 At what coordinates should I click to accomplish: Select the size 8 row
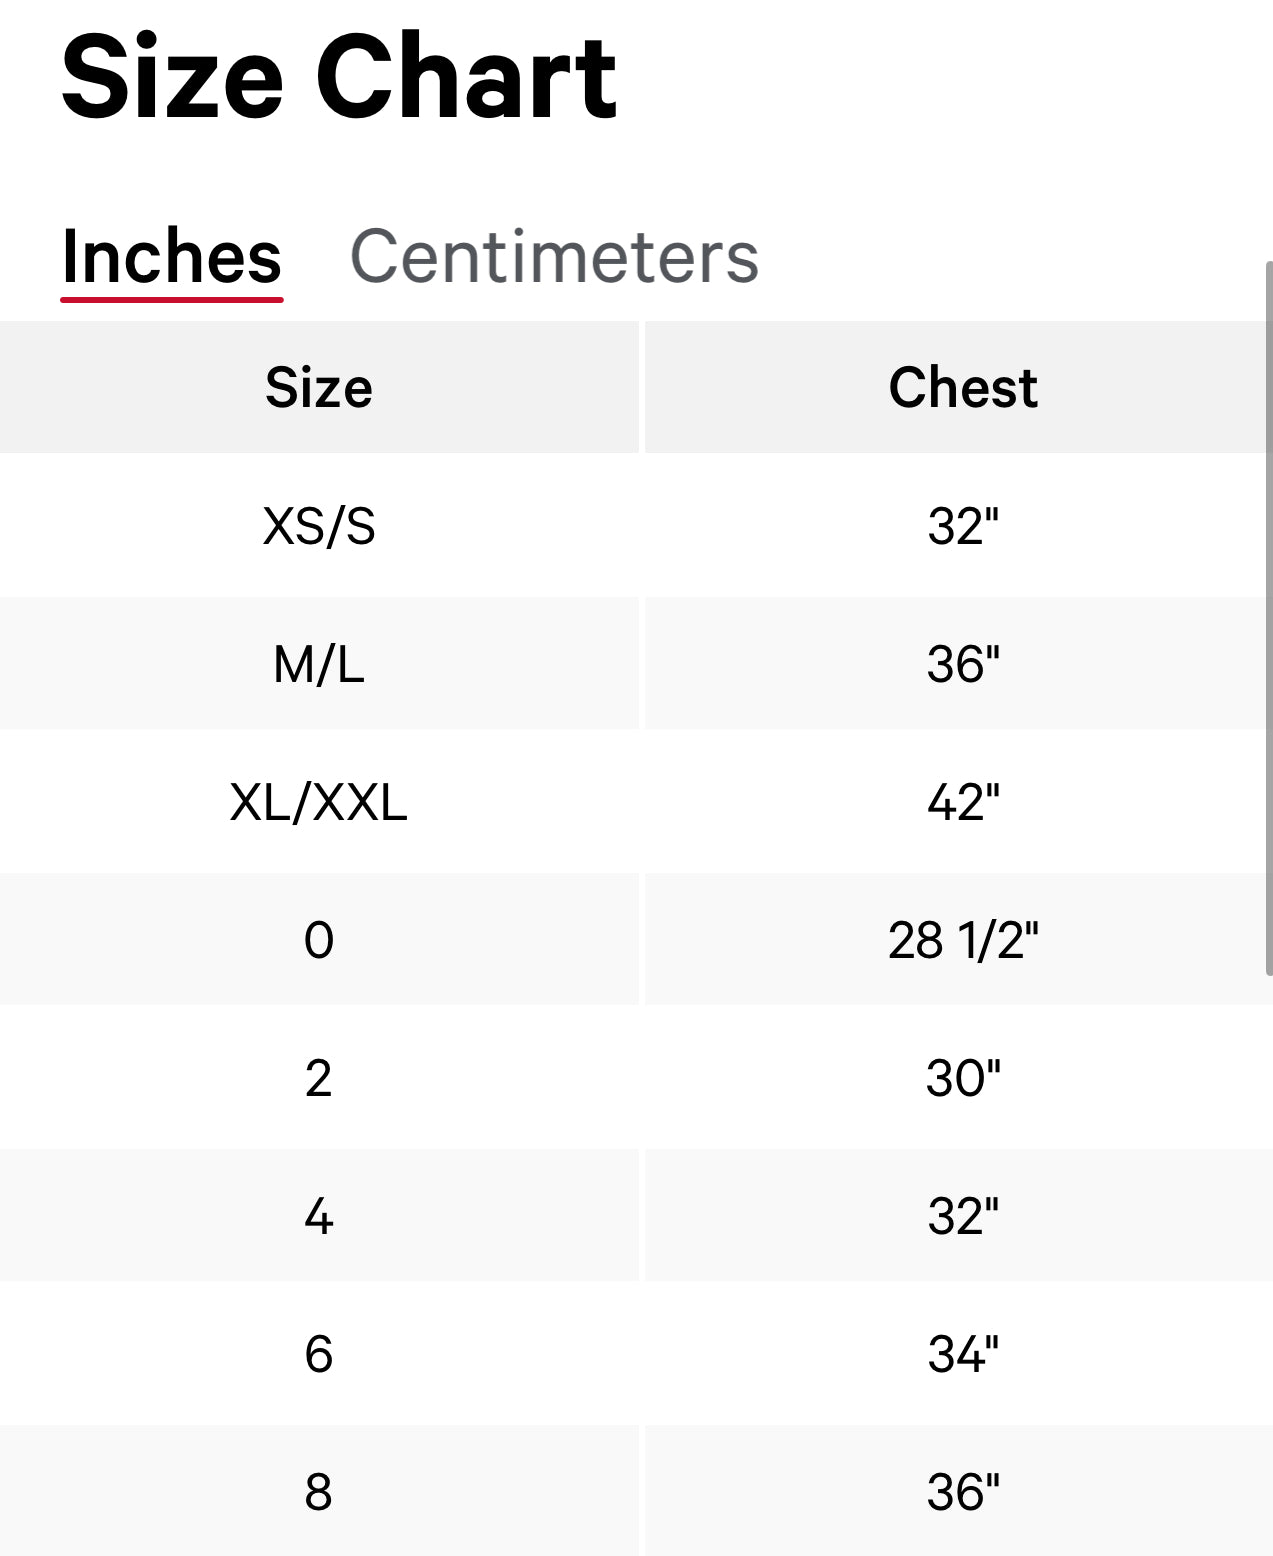click(319, 1492)
